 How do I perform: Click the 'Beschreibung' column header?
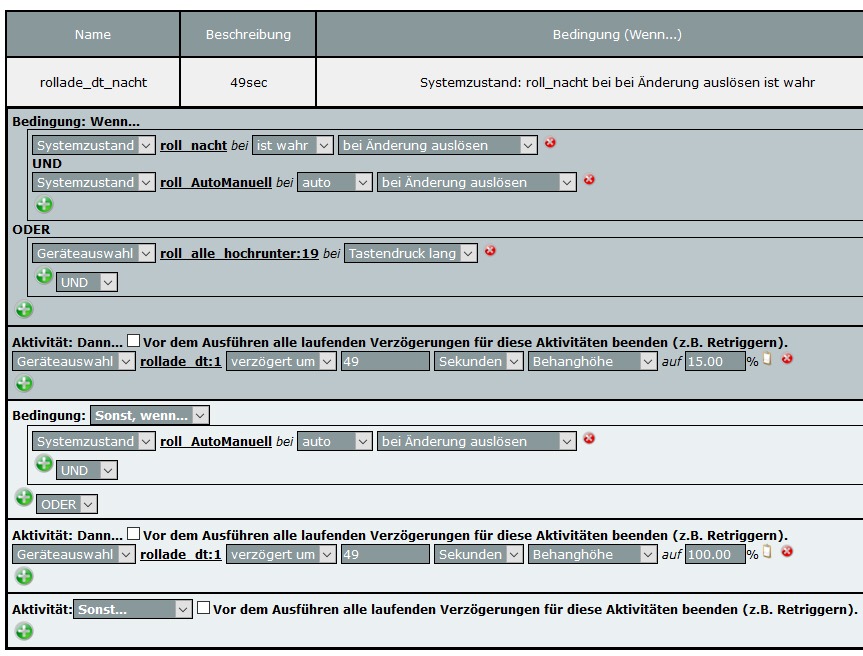click(x=248, y=34)
